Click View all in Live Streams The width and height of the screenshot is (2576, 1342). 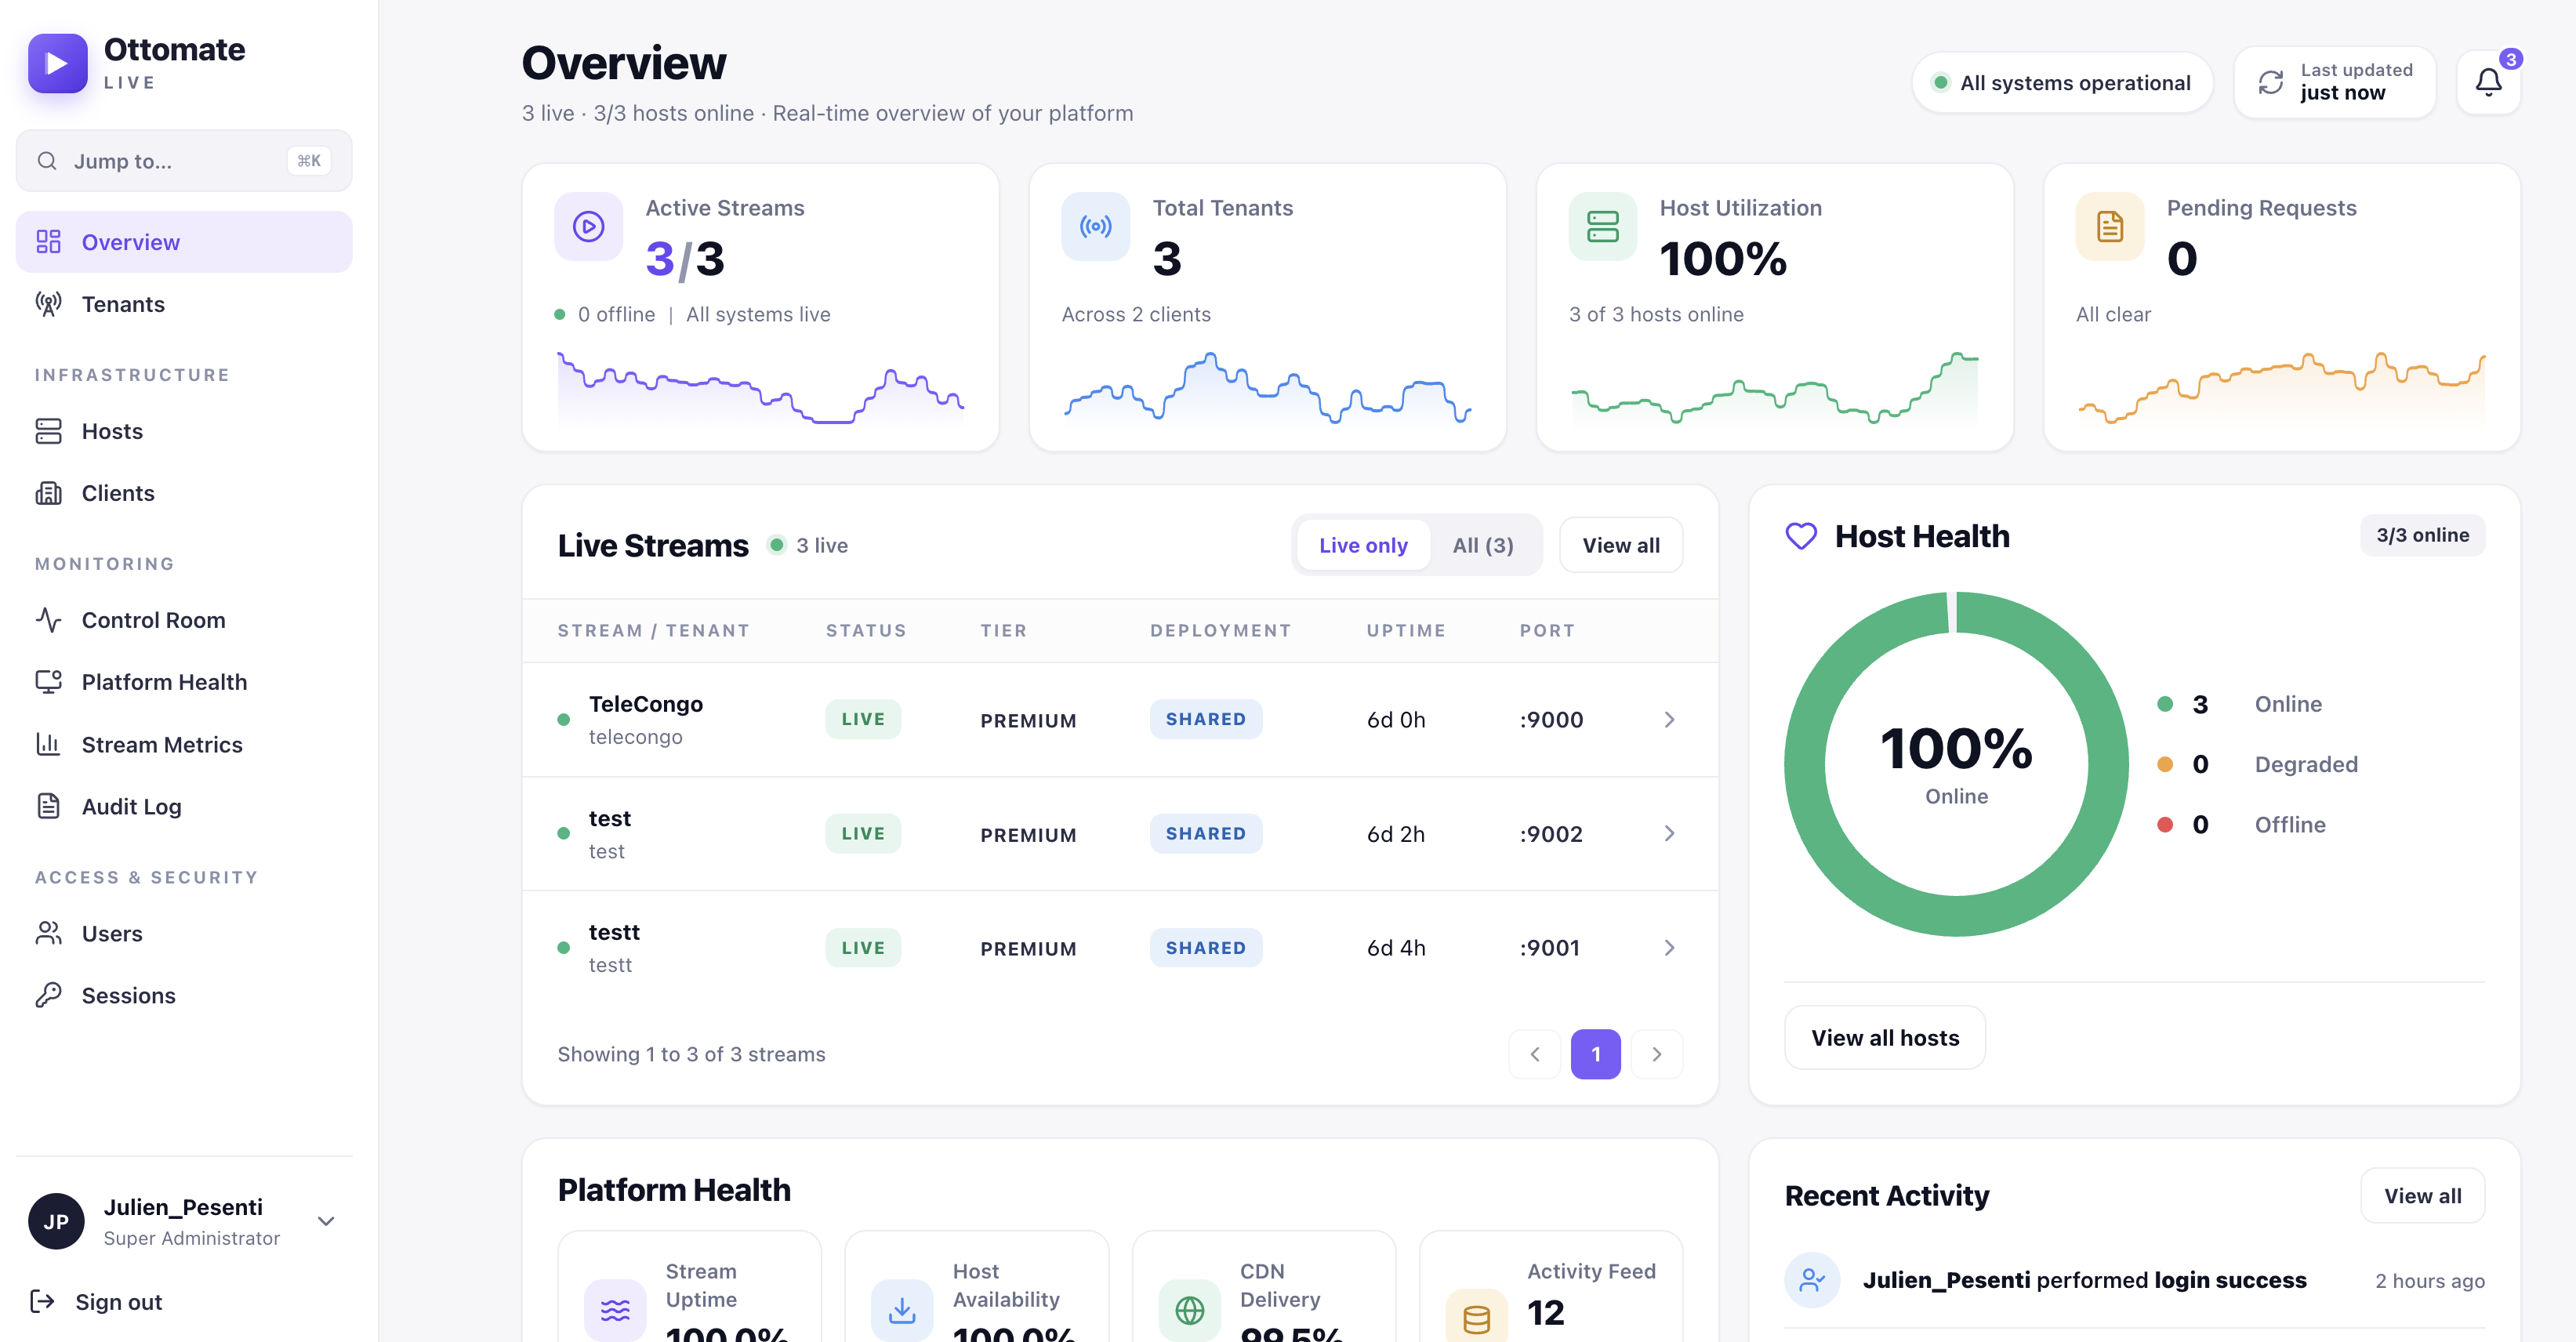(x=1621, y=545)
